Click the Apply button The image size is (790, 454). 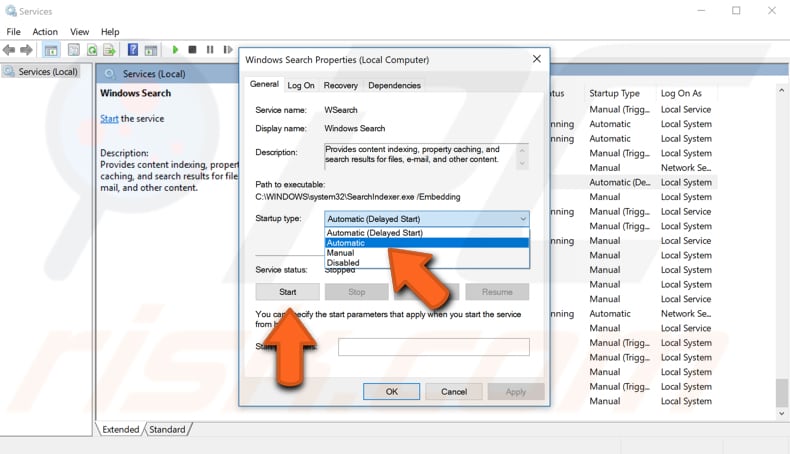516,392
